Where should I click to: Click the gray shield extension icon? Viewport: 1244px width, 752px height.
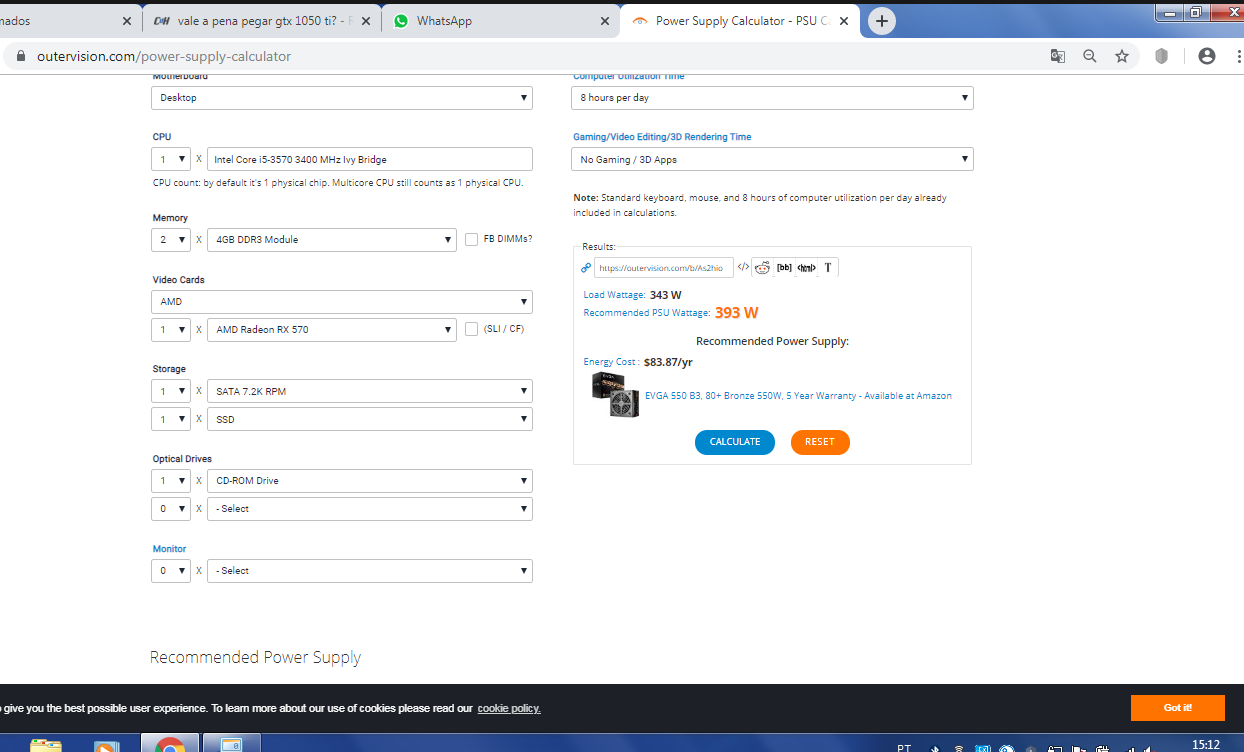1161,56
